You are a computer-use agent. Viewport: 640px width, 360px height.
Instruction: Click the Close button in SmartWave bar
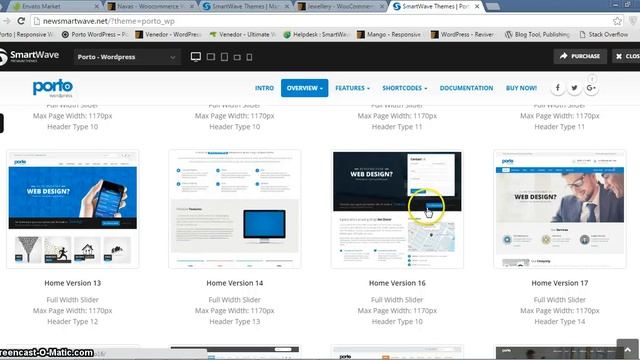626,56
